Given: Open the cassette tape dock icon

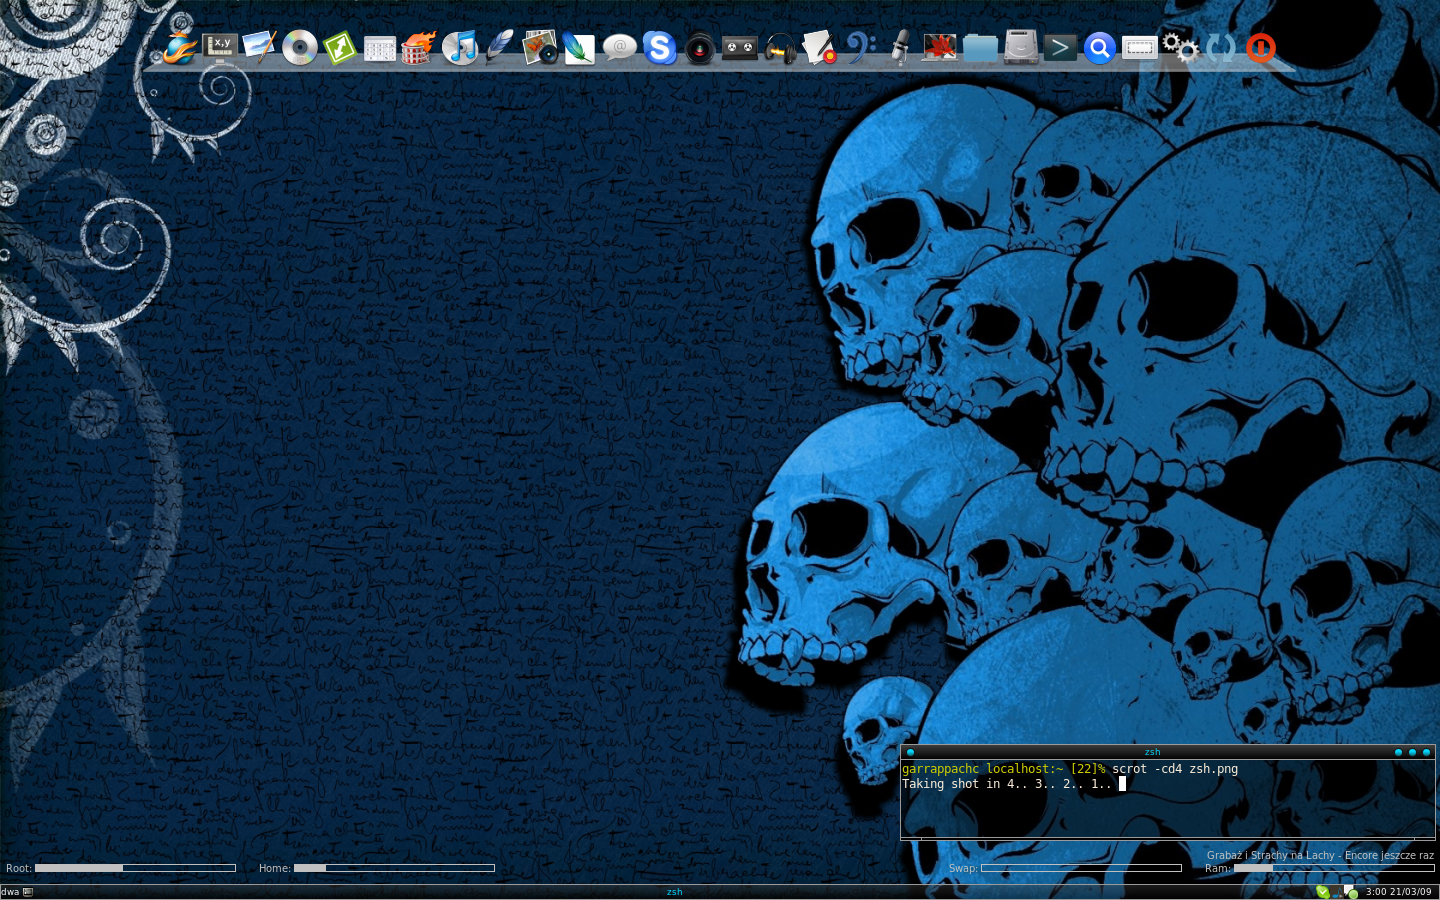Looking at the screenshot, I should [740, 47].
